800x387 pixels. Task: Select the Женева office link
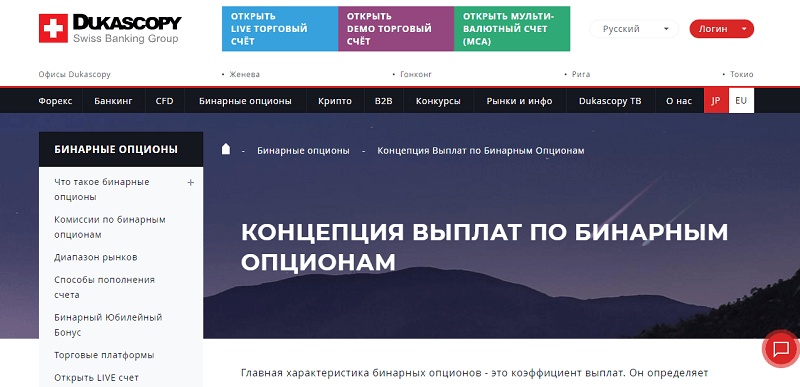click(244, 74)
